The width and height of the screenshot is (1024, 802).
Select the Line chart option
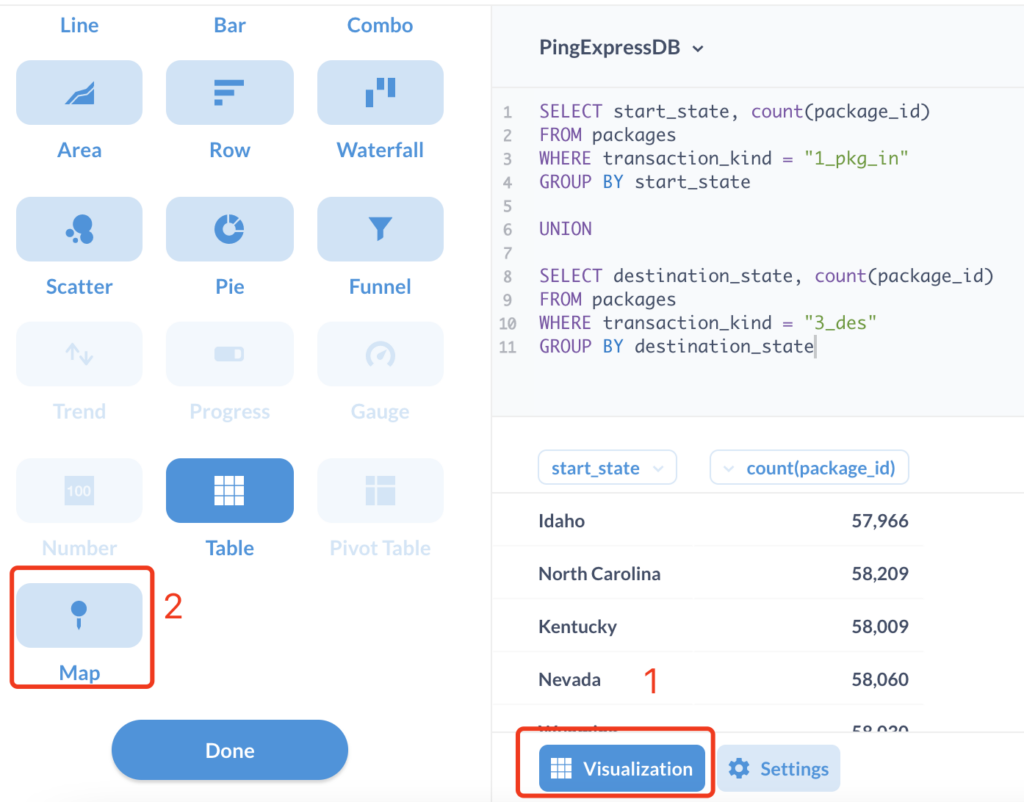(79, 25)
